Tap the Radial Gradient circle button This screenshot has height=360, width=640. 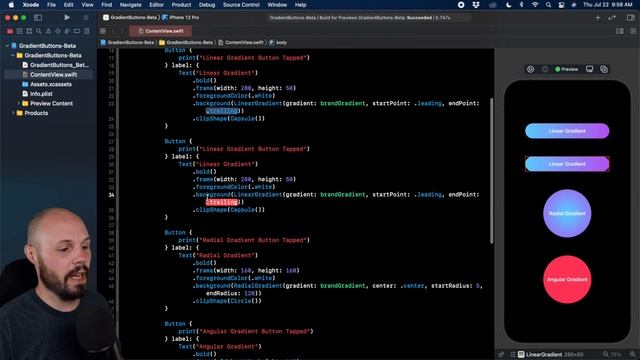pos(567,213)
